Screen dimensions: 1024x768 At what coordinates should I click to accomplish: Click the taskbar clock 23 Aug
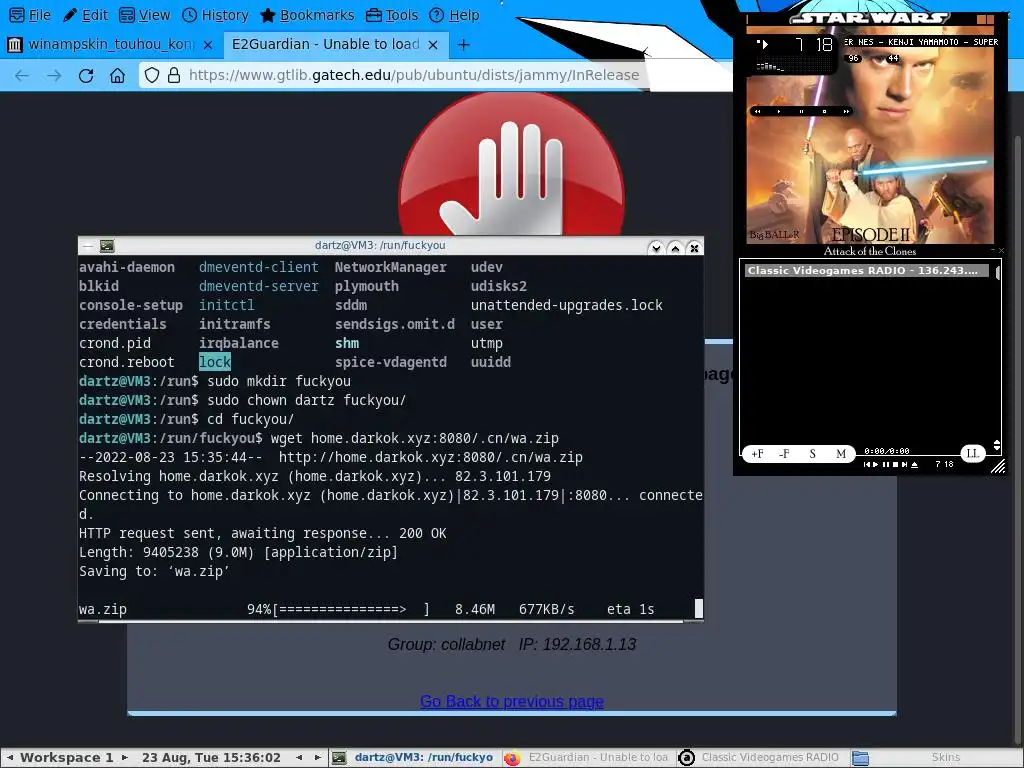[x=211, y=758]
